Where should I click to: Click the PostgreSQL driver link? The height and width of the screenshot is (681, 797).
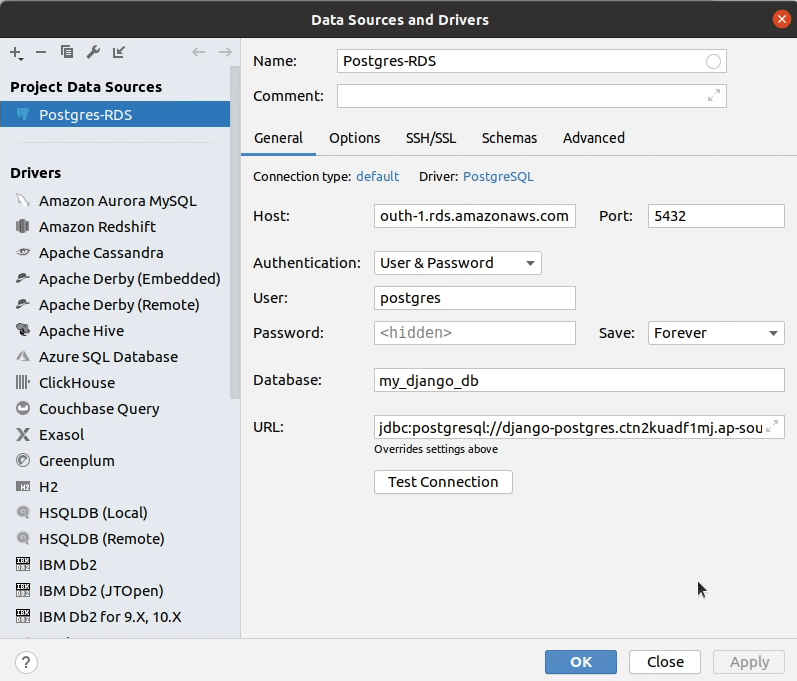point(498,177)
